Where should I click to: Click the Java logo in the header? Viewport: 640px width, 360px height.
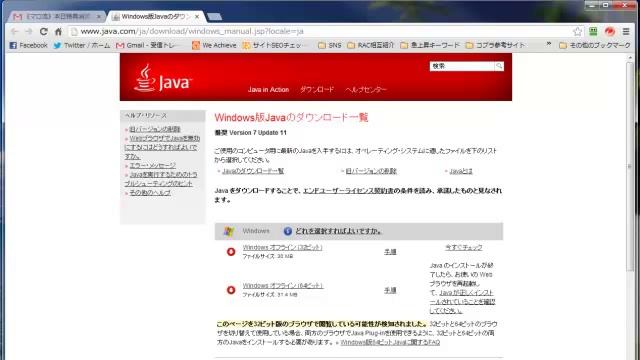coord(162,78)
